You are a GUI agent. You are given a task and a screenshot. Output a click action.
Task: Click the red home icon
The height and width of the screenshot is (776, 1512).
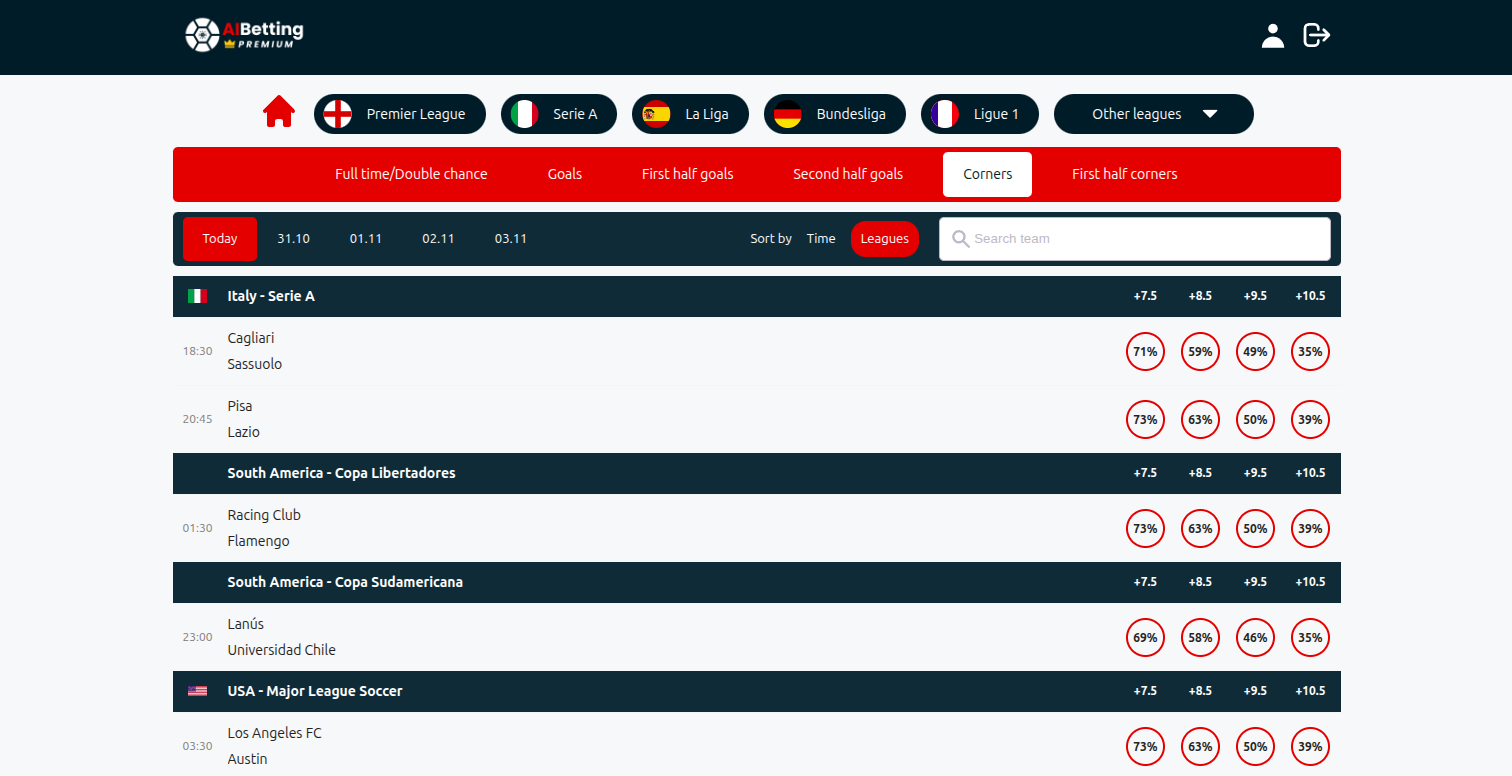(x=279, y=112)
